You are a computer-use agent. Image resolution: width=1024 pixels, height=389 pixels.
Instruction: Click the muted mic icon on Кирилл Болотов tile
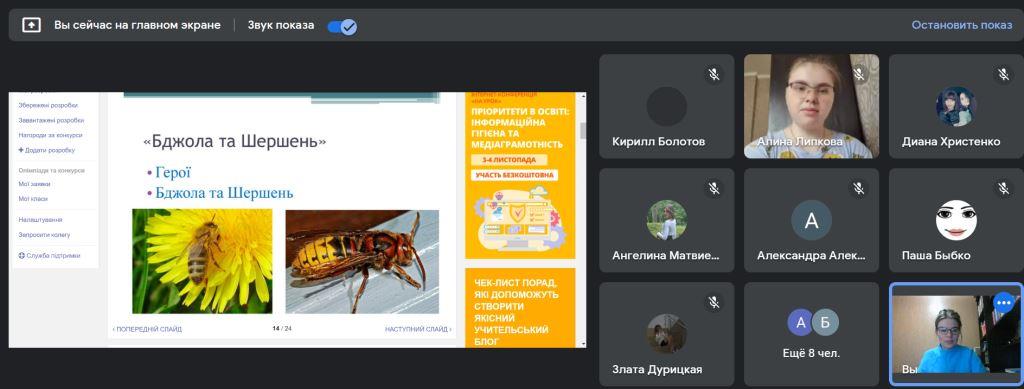(x=714, y=74)
